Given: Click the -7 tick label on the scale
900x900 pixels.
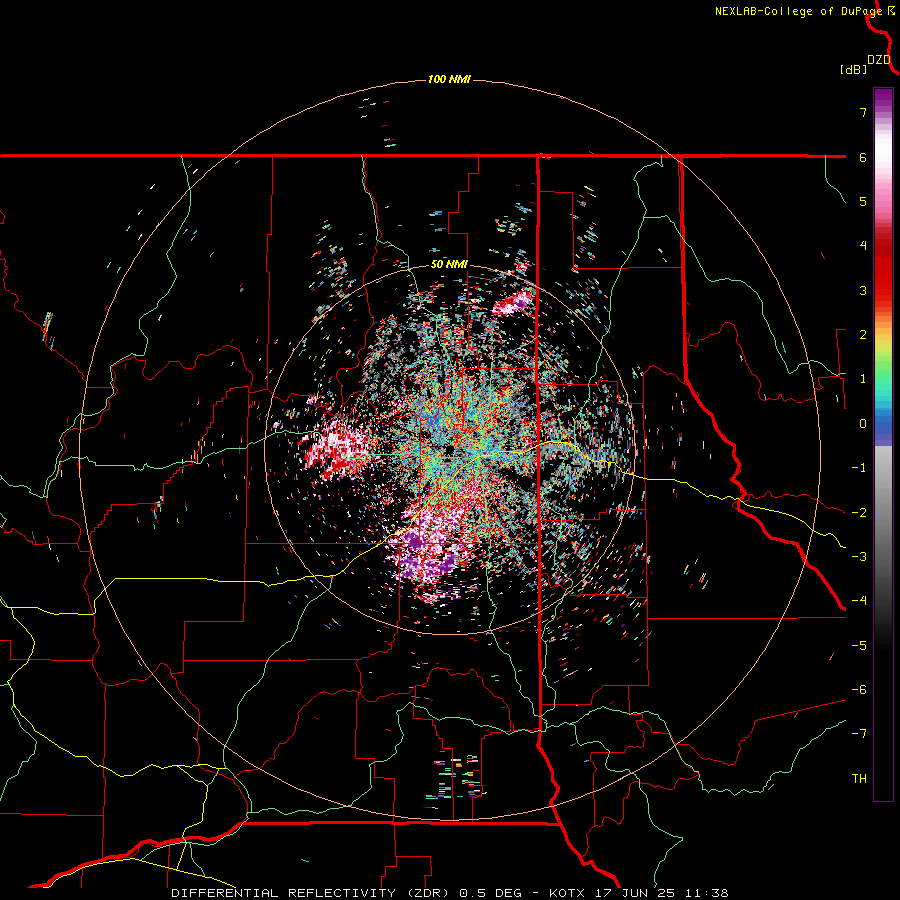Looking at the screenshot, I should (x=859, y=734).
